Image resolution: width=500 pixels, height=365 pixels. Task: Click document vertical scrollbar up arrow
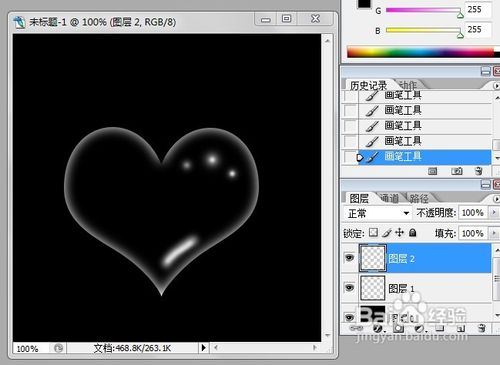(x=327, y=41)
